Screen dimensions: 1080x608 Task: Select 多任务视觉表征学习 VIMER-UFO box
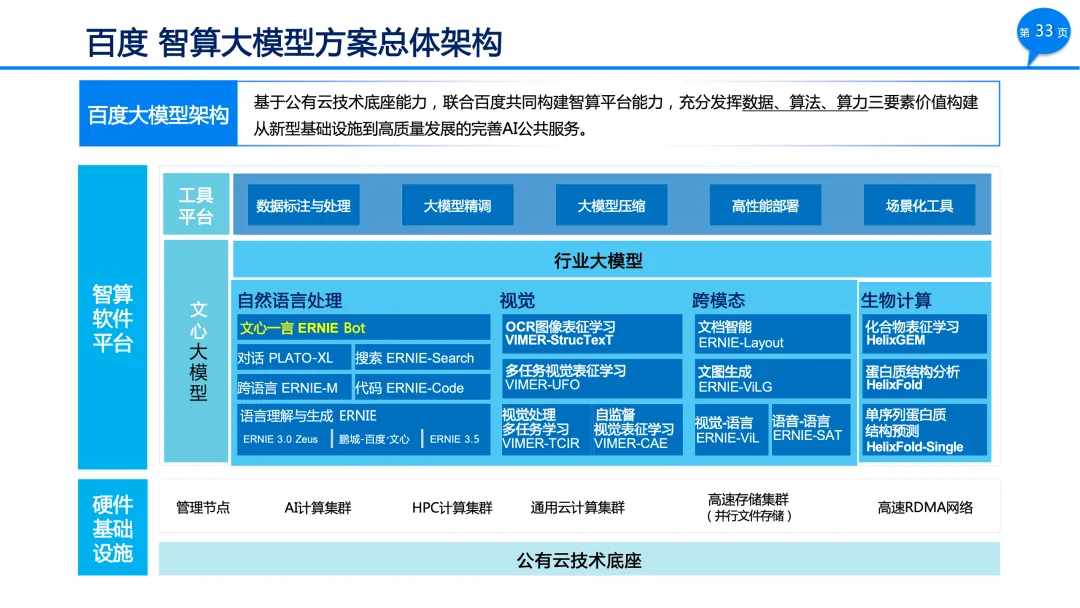592,378
